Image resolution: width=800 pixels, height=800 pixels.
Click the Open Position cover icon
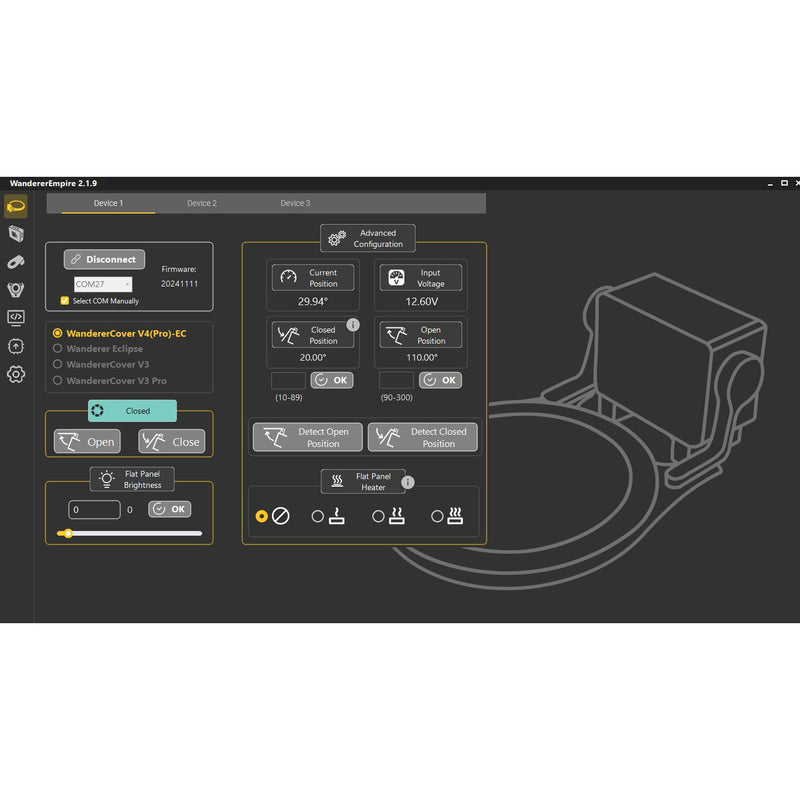pyautogui.click(x=396, y=335)
